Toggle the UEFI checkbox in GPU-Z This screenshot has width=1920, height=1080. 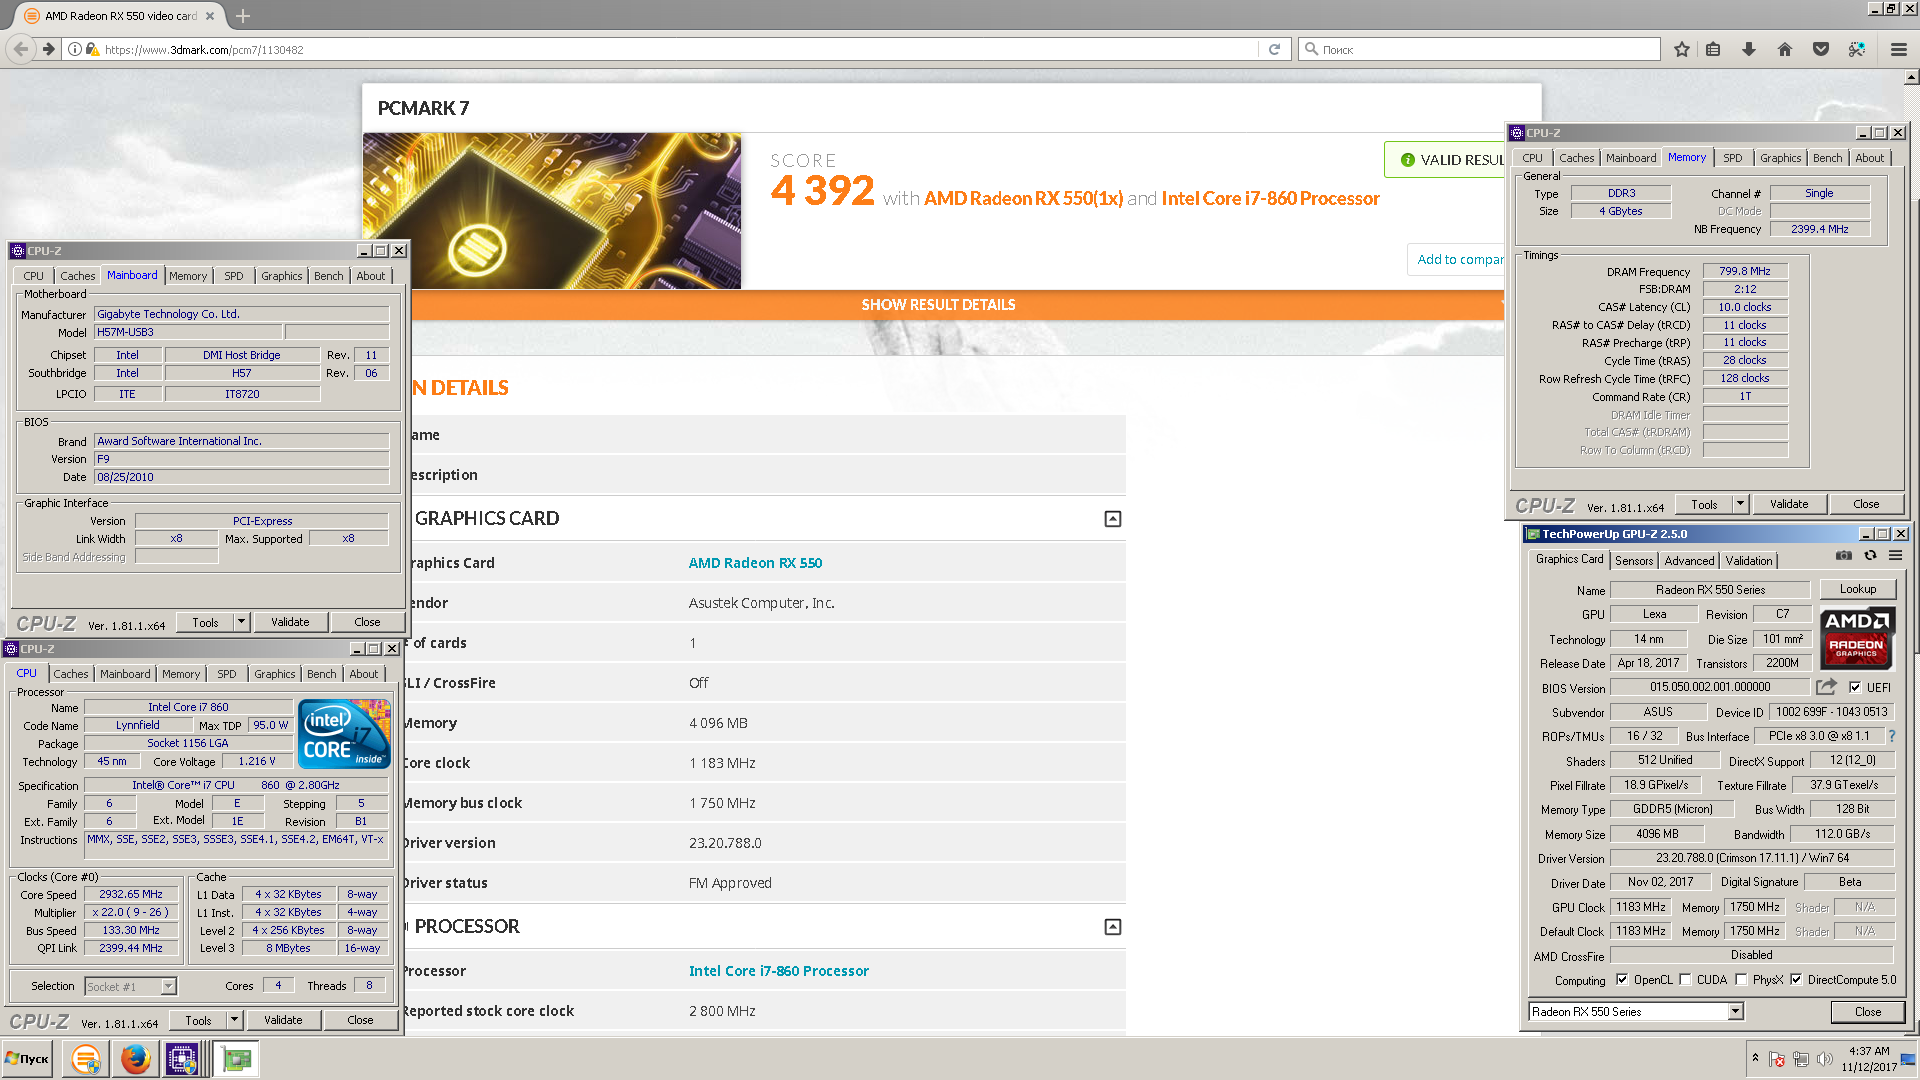click(1855, 687)
